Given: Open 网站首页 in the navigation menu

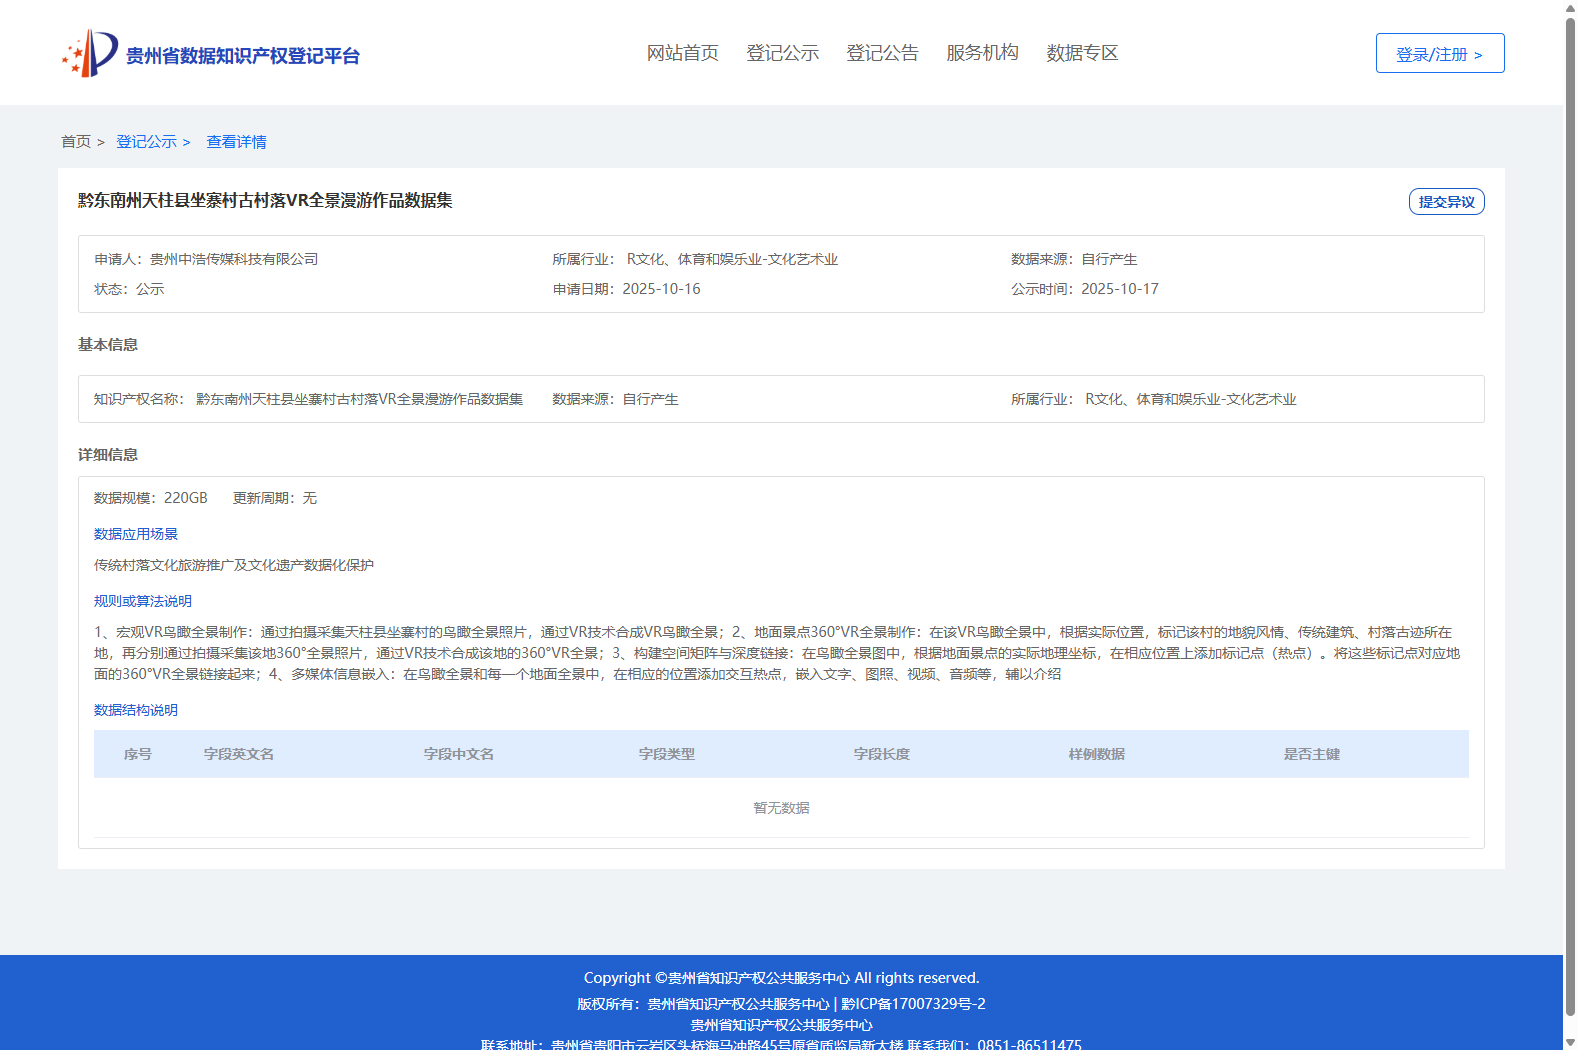Looking at the screenshot, I should 683,53.
